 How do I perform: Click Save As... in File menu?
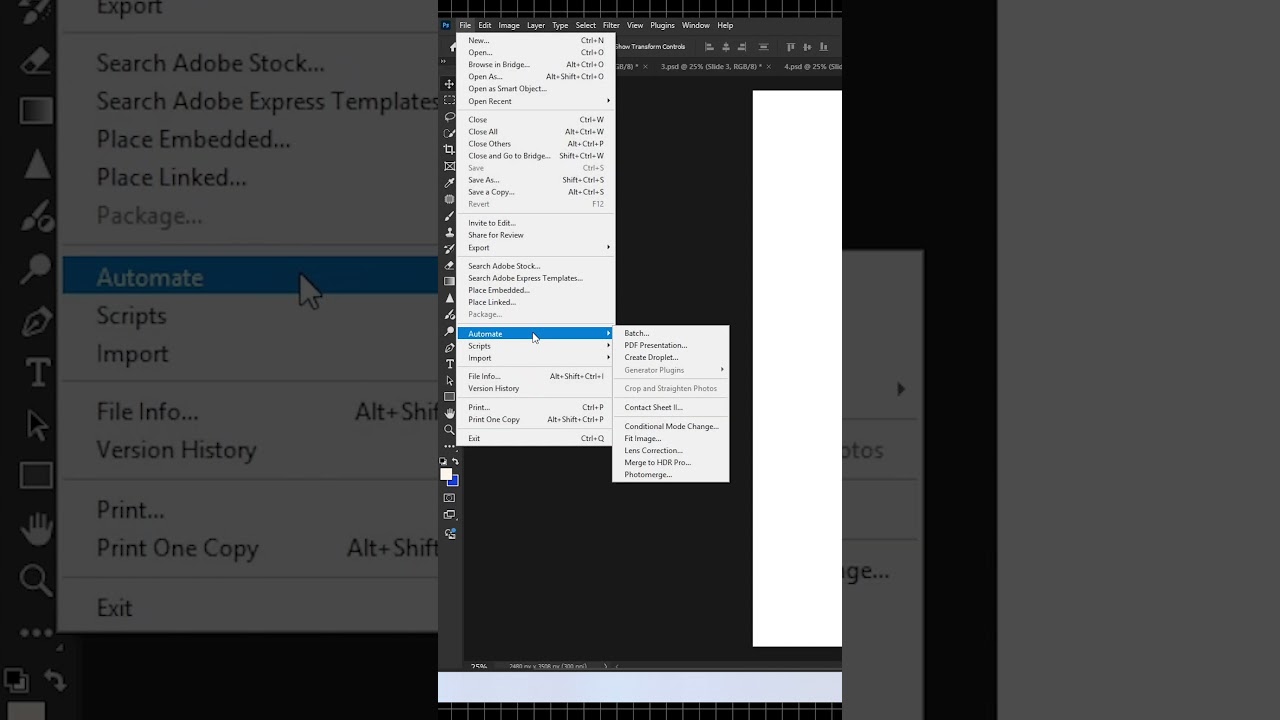coord(536,180)
